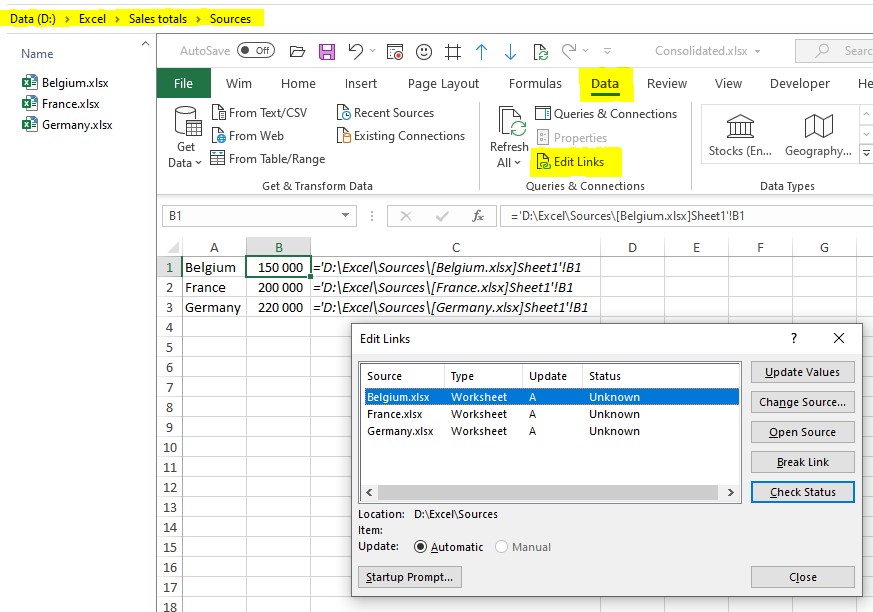Open the Consolidated.xlsx title dropdown

click(758, 51)
